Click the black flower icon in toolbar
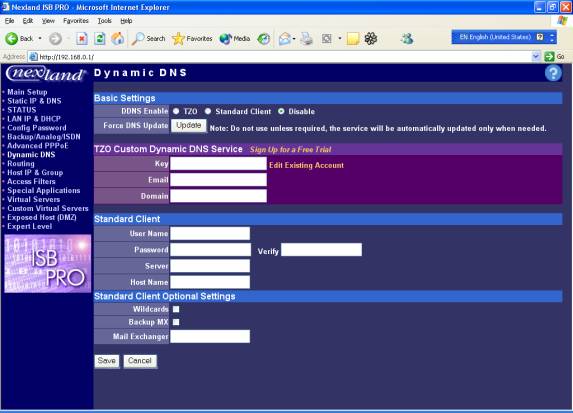Image resolution: width=573 pixels, height=413 pixels. 371,38
